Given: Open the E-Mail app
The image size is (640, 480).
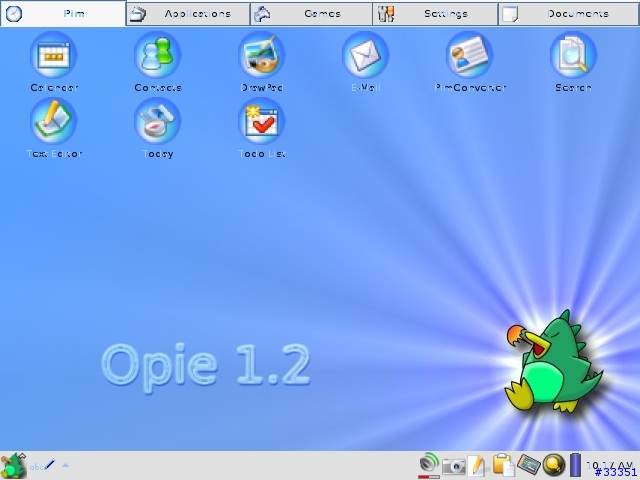Looking at the screenshot, I should tap(365, 61).
